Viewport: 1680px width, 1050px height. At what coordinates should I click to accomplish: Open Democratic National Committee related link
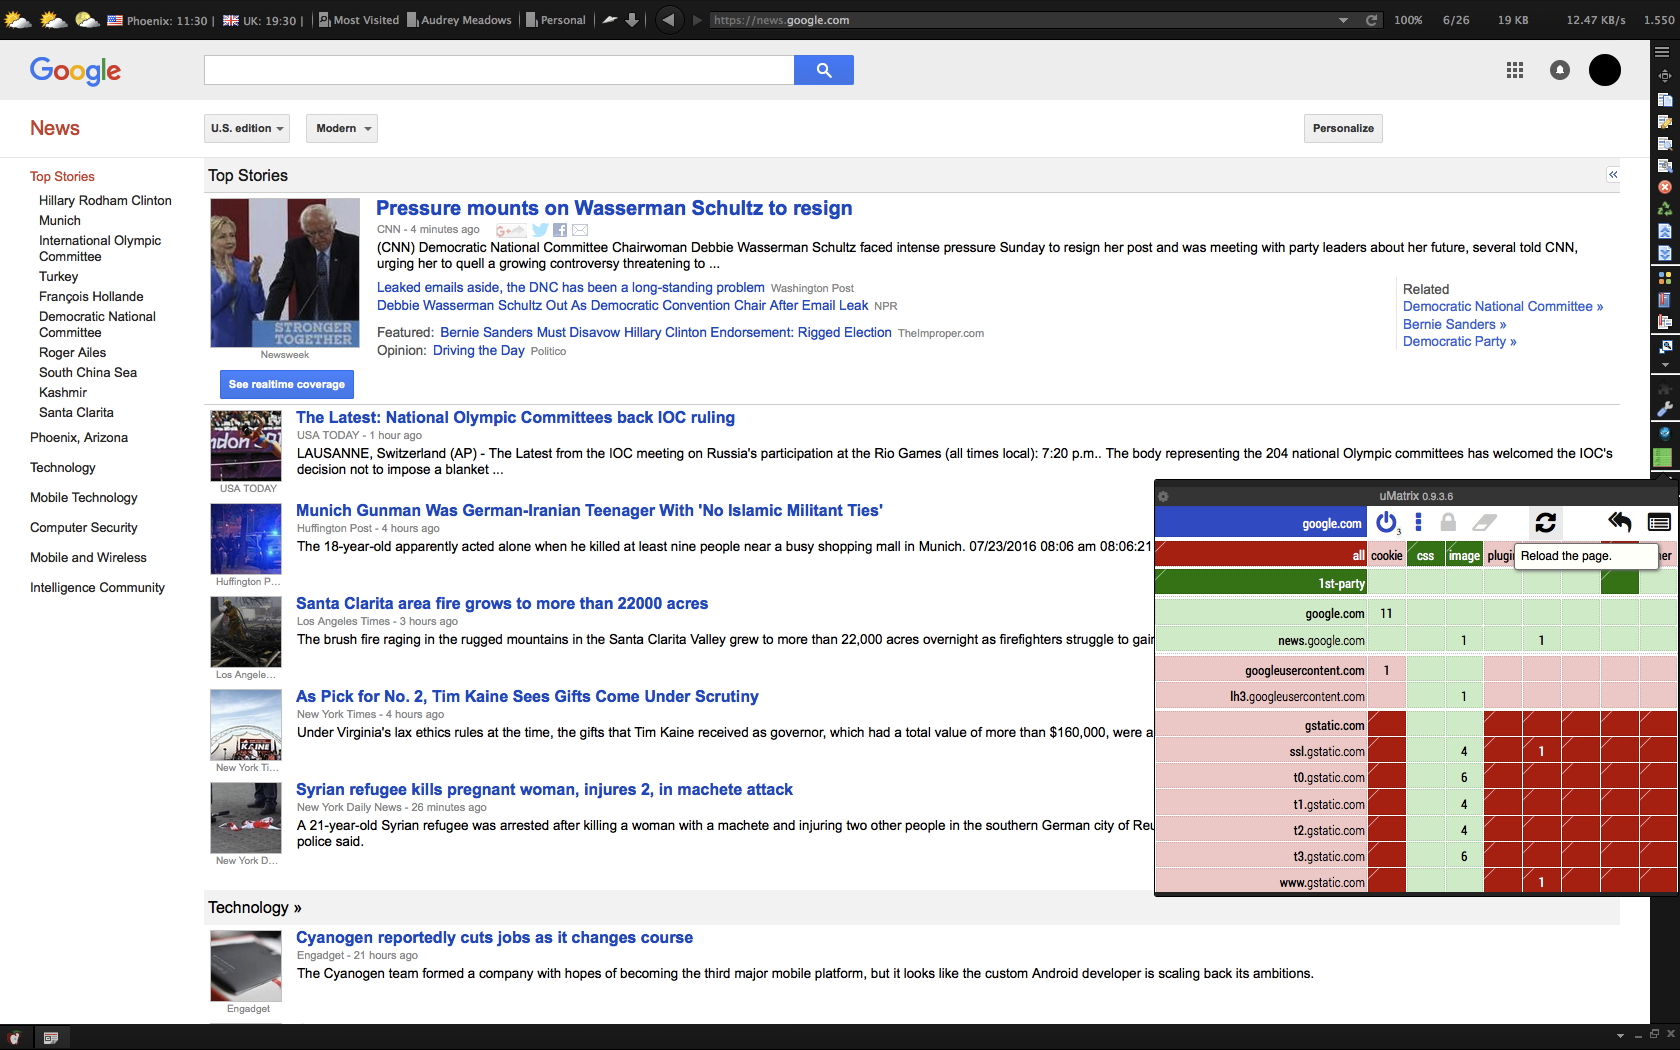click(1502, 306)
